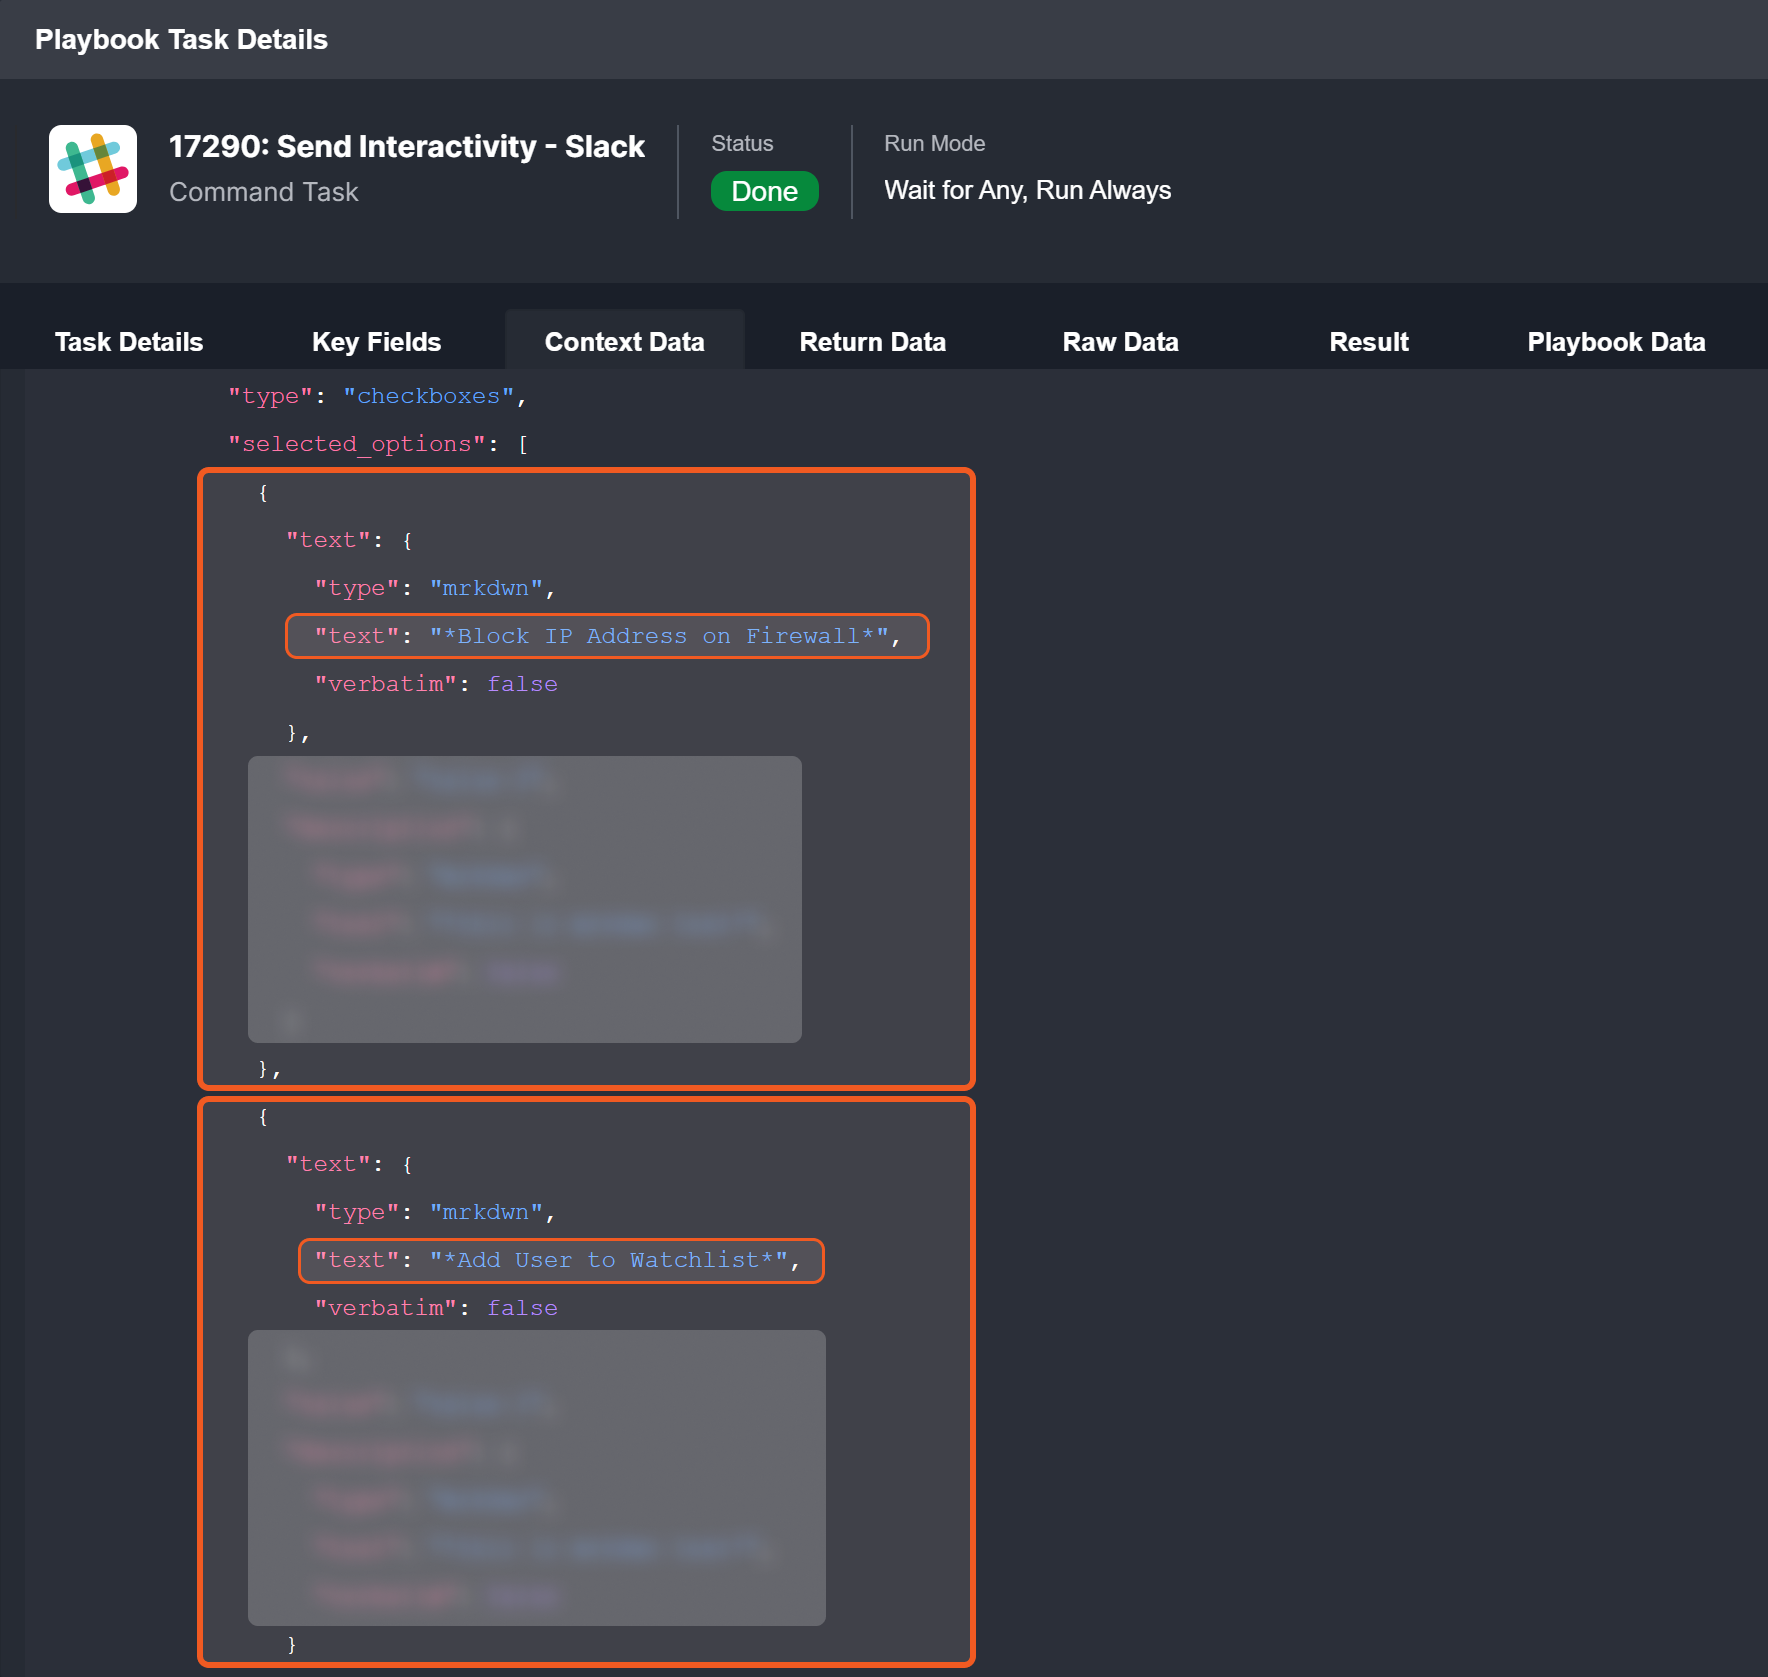Viewport: 1768px width, 1677px height.
Task: Click the second blurred JSON block
Action: click(x=536, y=1477)
